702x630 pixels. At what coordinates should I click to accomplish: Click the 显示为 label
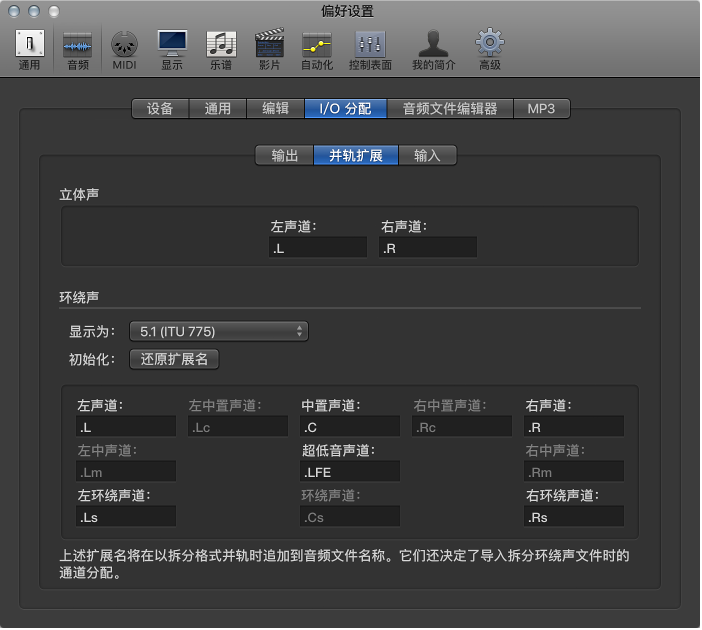(92, 332)
